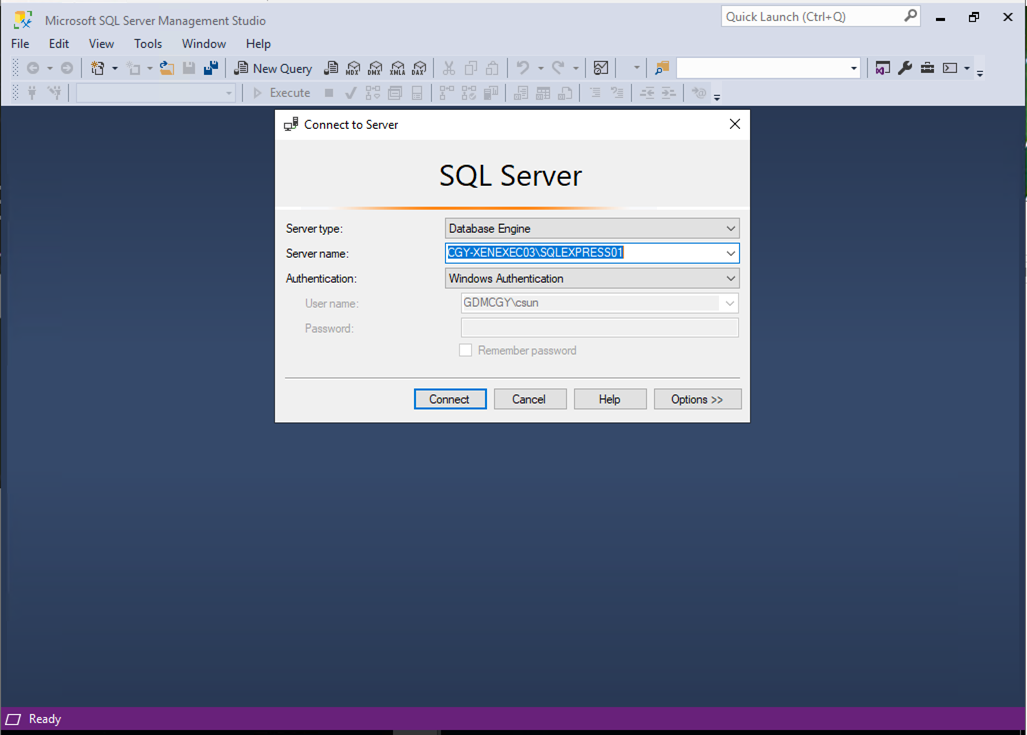Open the Help menu in menu bar
The image size is (1027, 735).
click(x=258, y=44)
